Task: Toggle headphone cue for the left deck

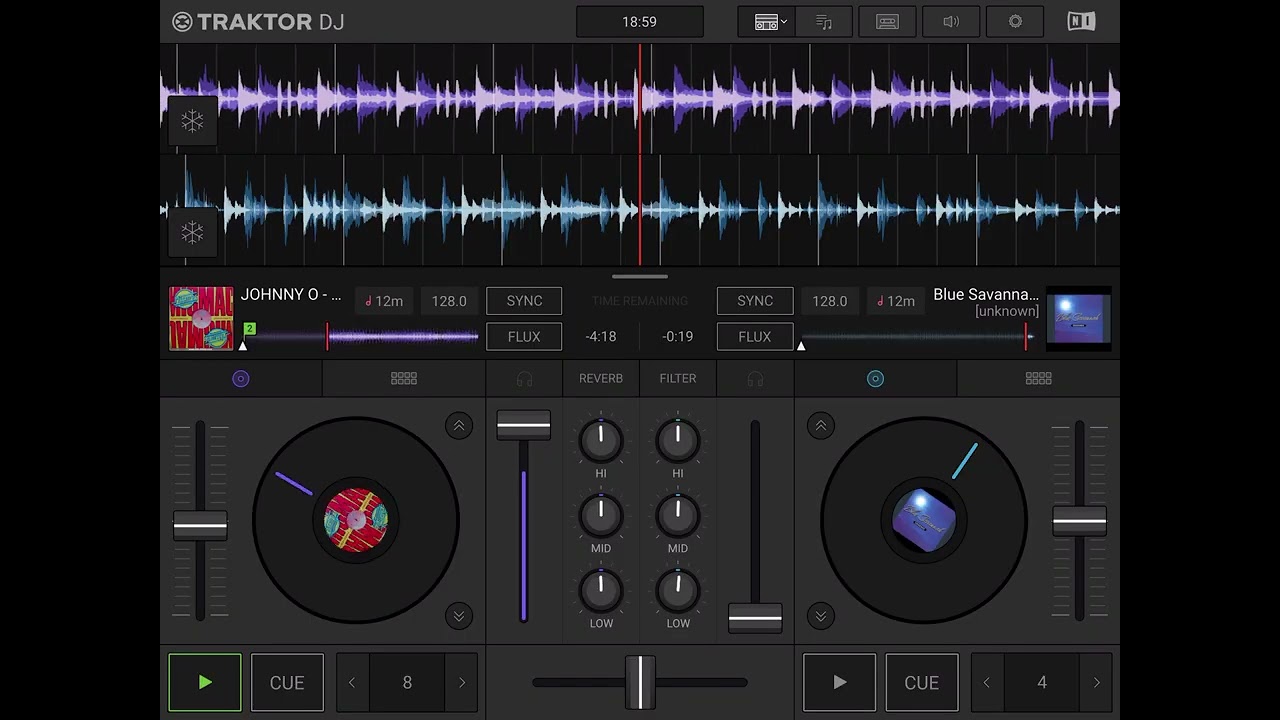Action: (x=524, y=379)
